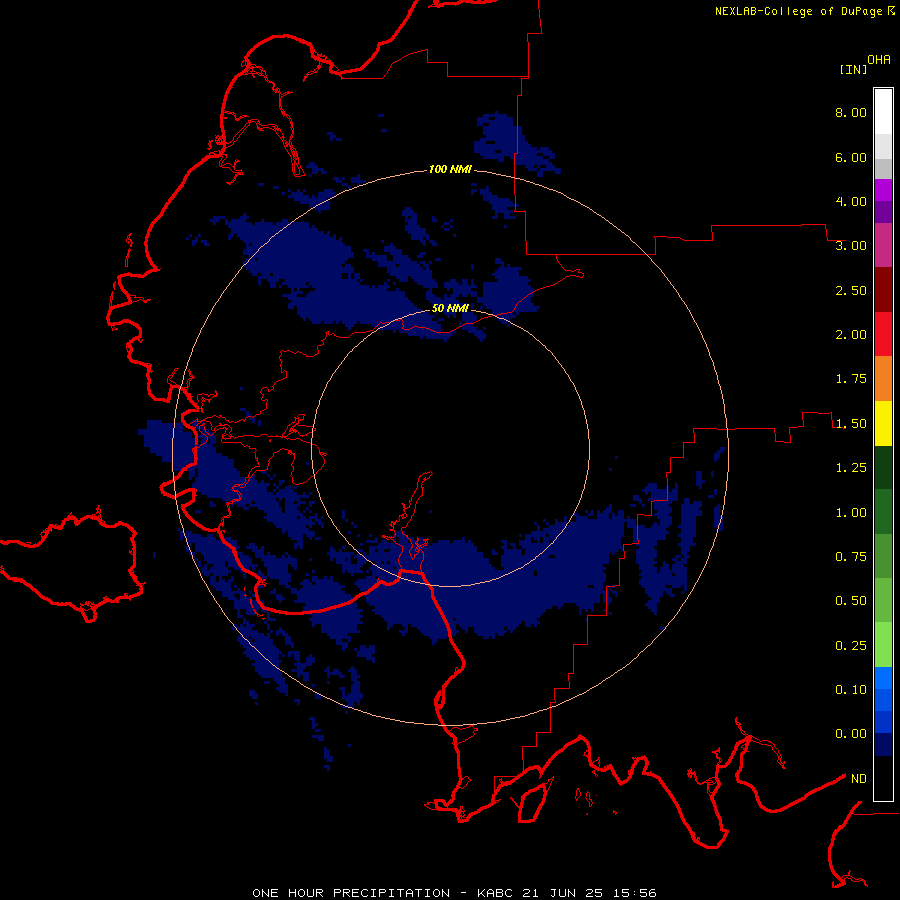The width and height of the screenshot is (900, 900).
Task: Click the 50 NMI range ring label
Action: point(450,308)
